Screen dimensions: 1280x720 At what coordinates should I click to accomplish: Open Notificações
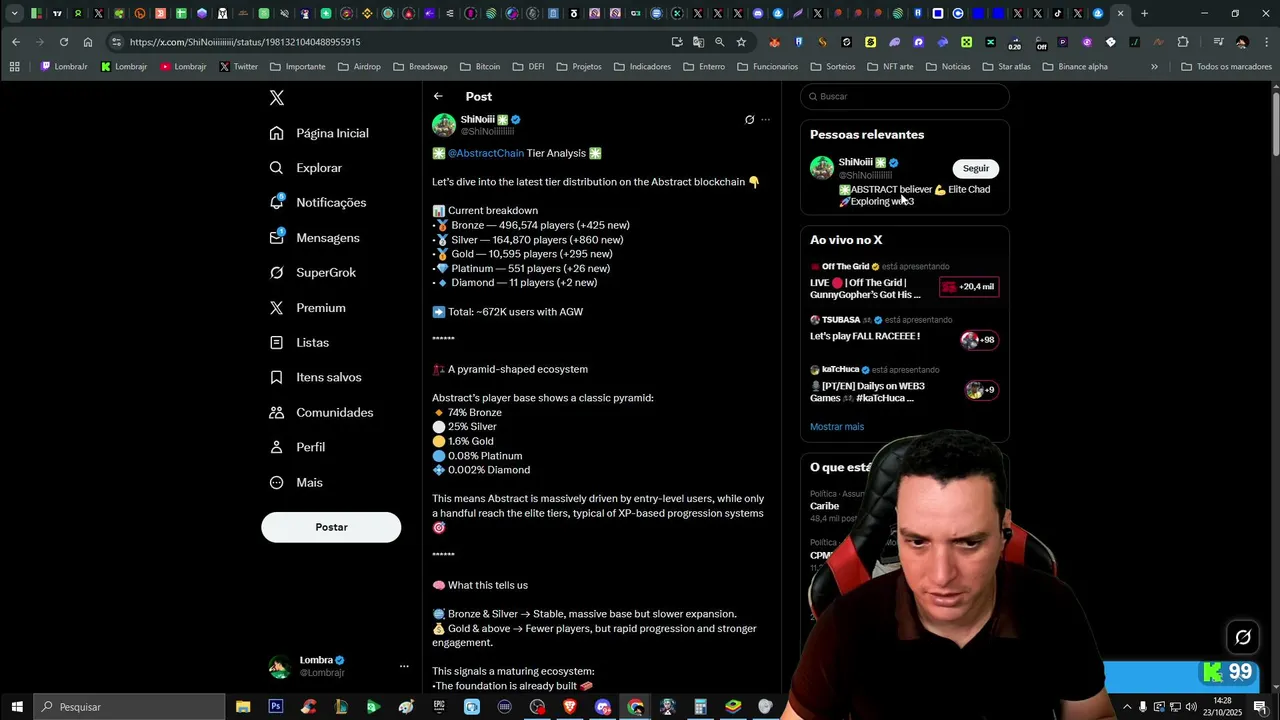click(318, 202)
